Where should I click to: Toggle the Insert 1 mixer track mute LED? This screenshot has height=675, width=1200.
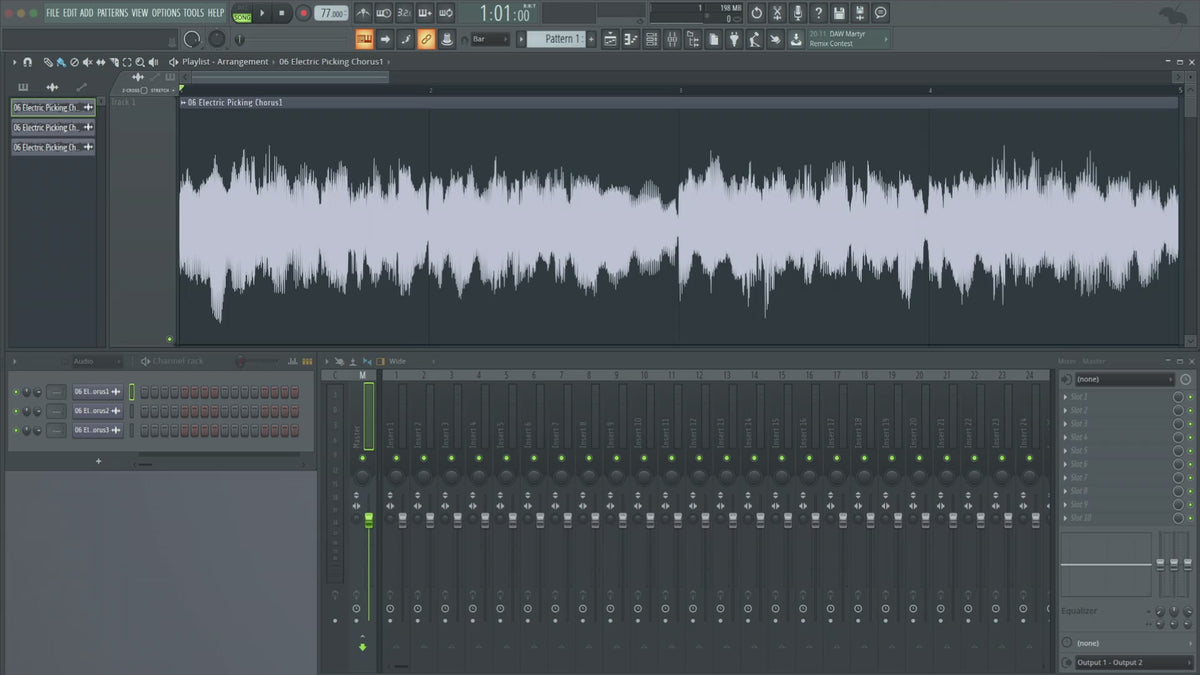click(x=395, y=457)
